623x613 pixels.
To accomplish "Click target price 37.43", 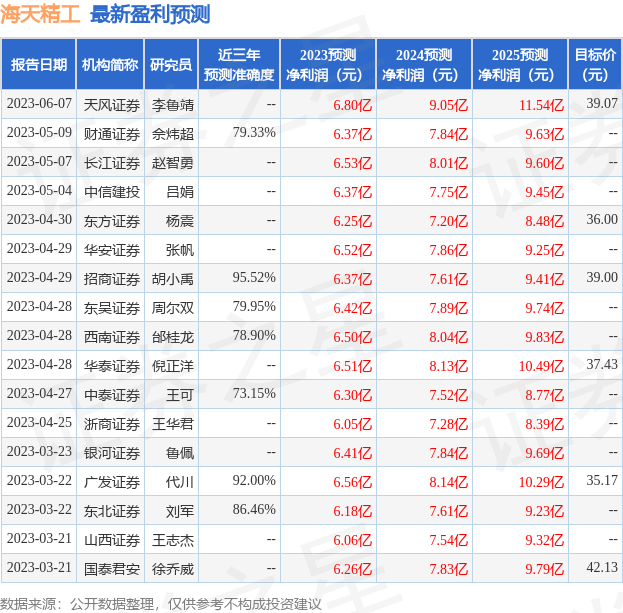I will point(602,365).
